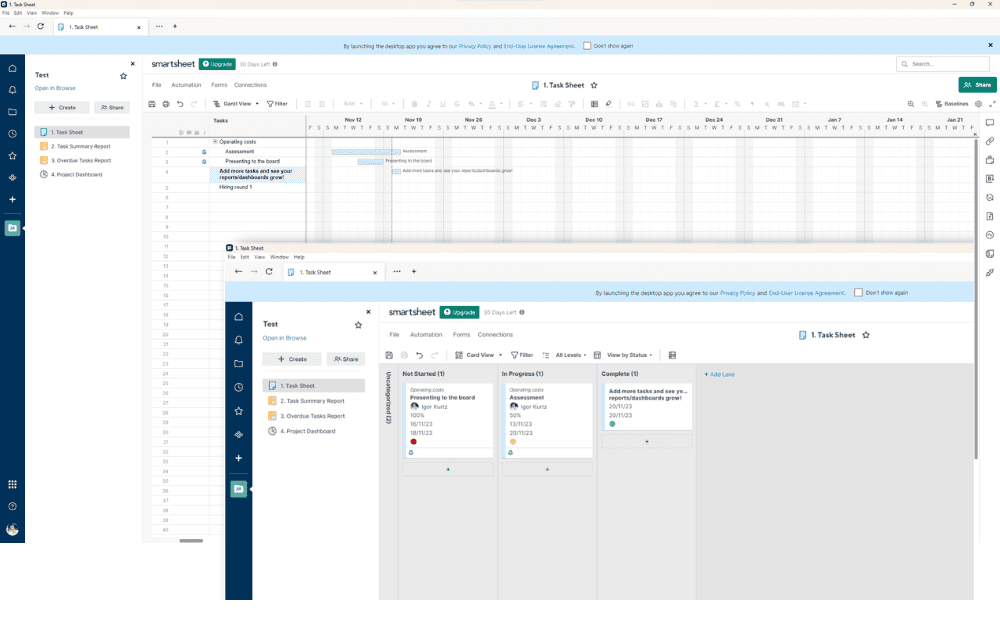Open Baselines in the Gantt toolbar
Image resolution: width=1000 pixels, height=627 pixels.
pyautogui.click(x=952, y=104)
